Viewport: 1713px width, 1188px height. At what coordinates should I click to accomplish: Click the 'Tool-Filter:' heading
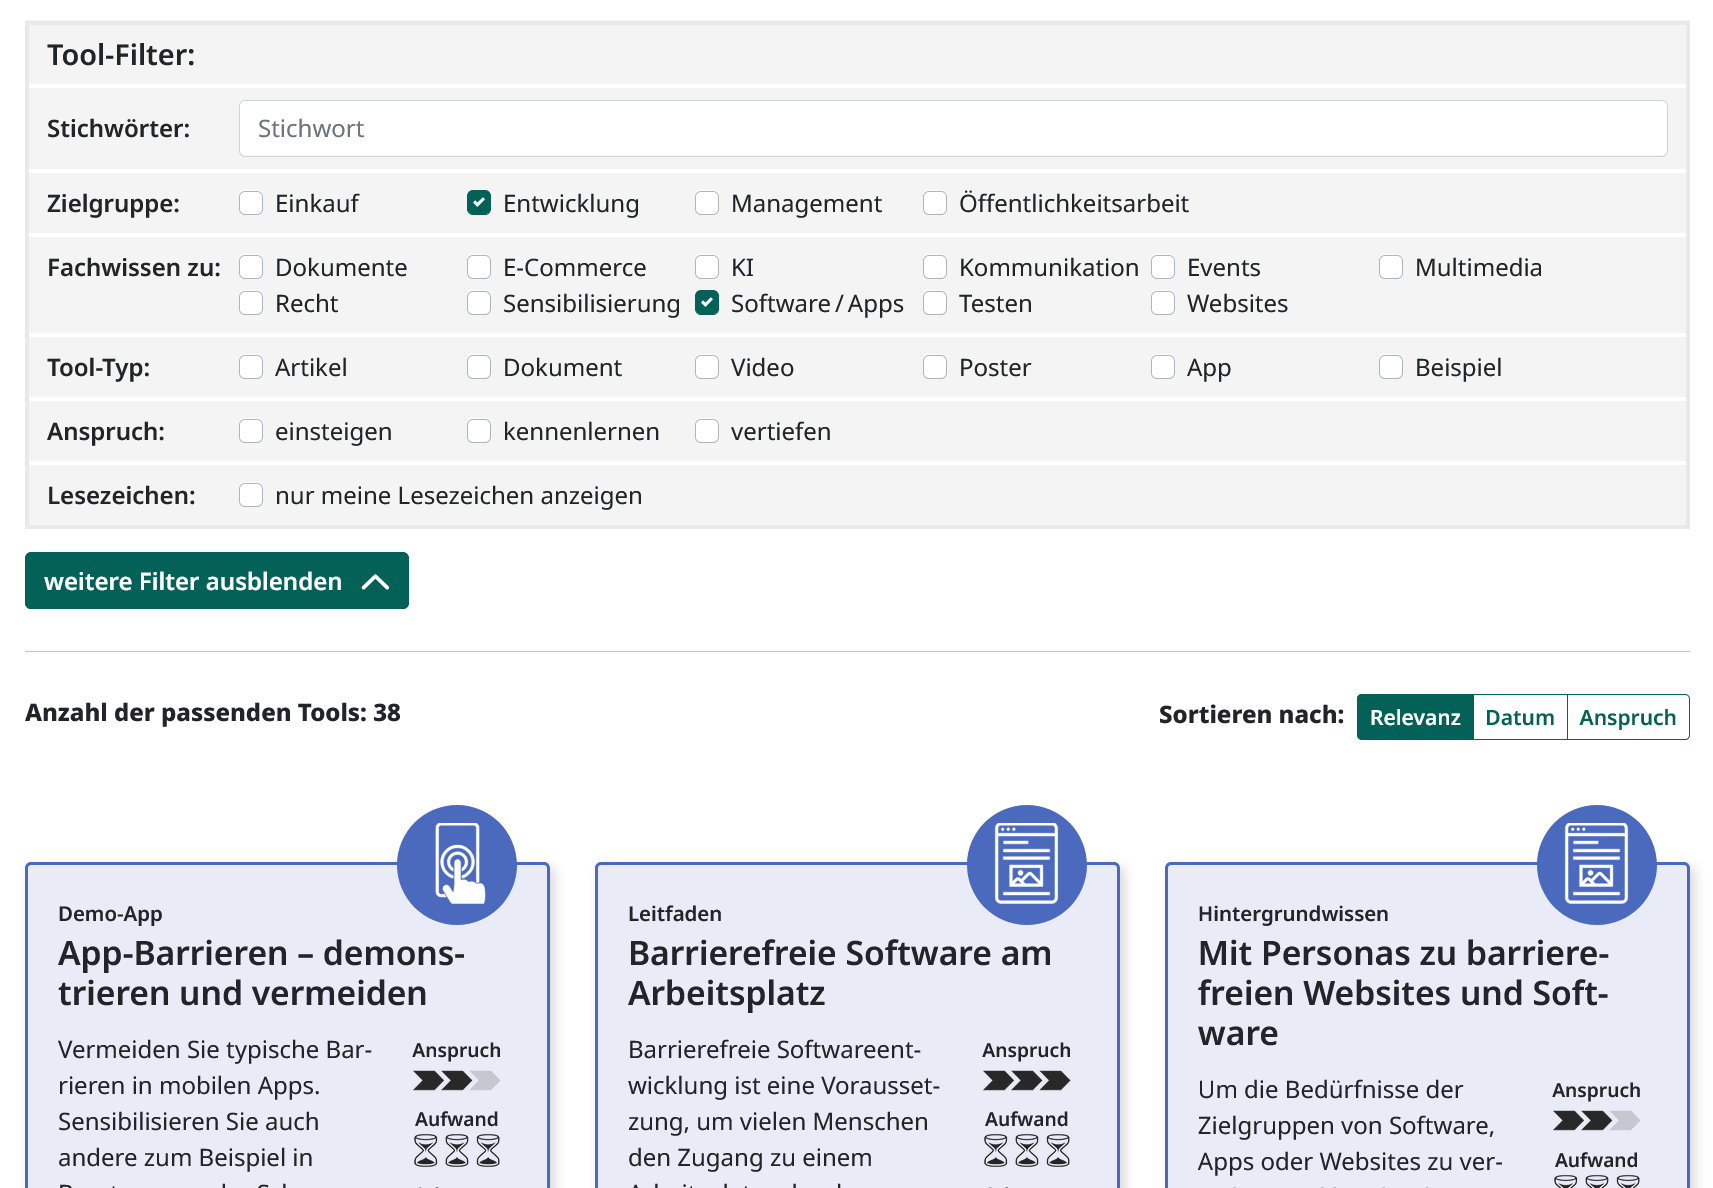pyautogui.click(x=121, y=55)
